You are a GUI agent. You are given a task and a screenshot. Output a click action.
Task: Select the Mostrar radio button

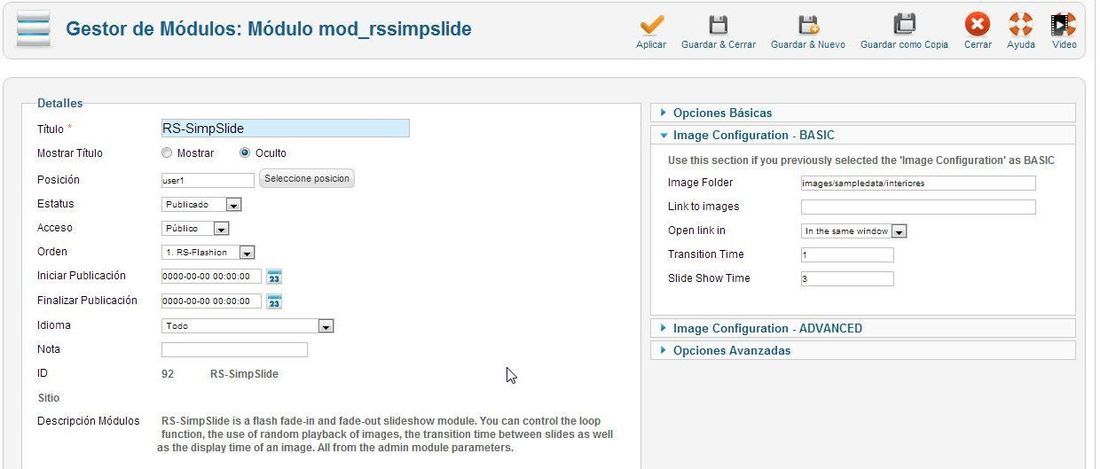pyautogui.click(x=166, y=153)
